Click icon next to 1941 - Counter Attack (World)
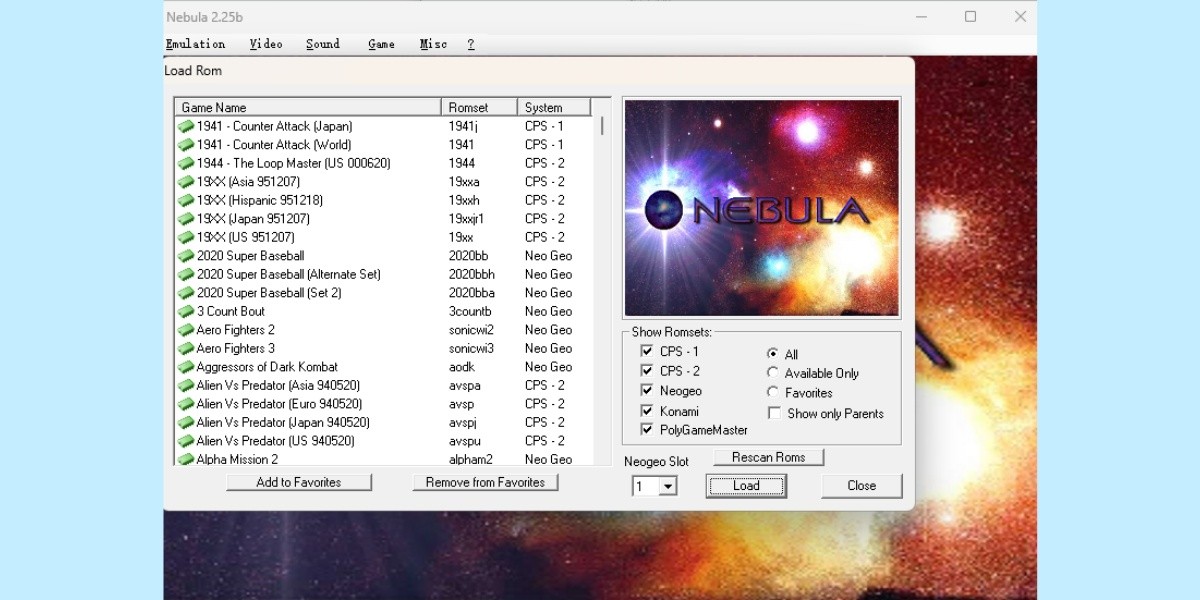The height and width of the screenshot is (600, 1200). (186, 145)
